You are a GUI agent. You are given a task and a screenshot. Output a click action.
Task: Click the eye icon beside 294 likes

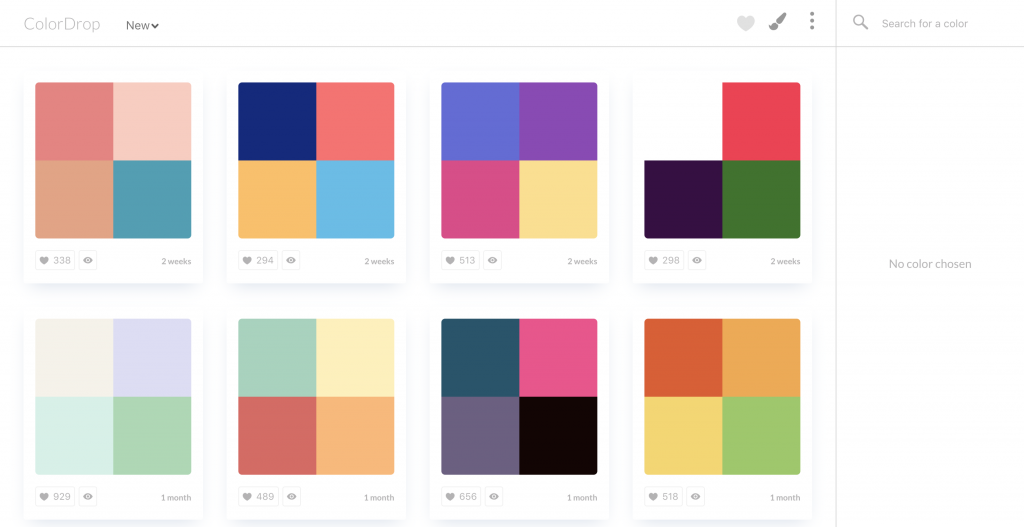pos(291,260)
